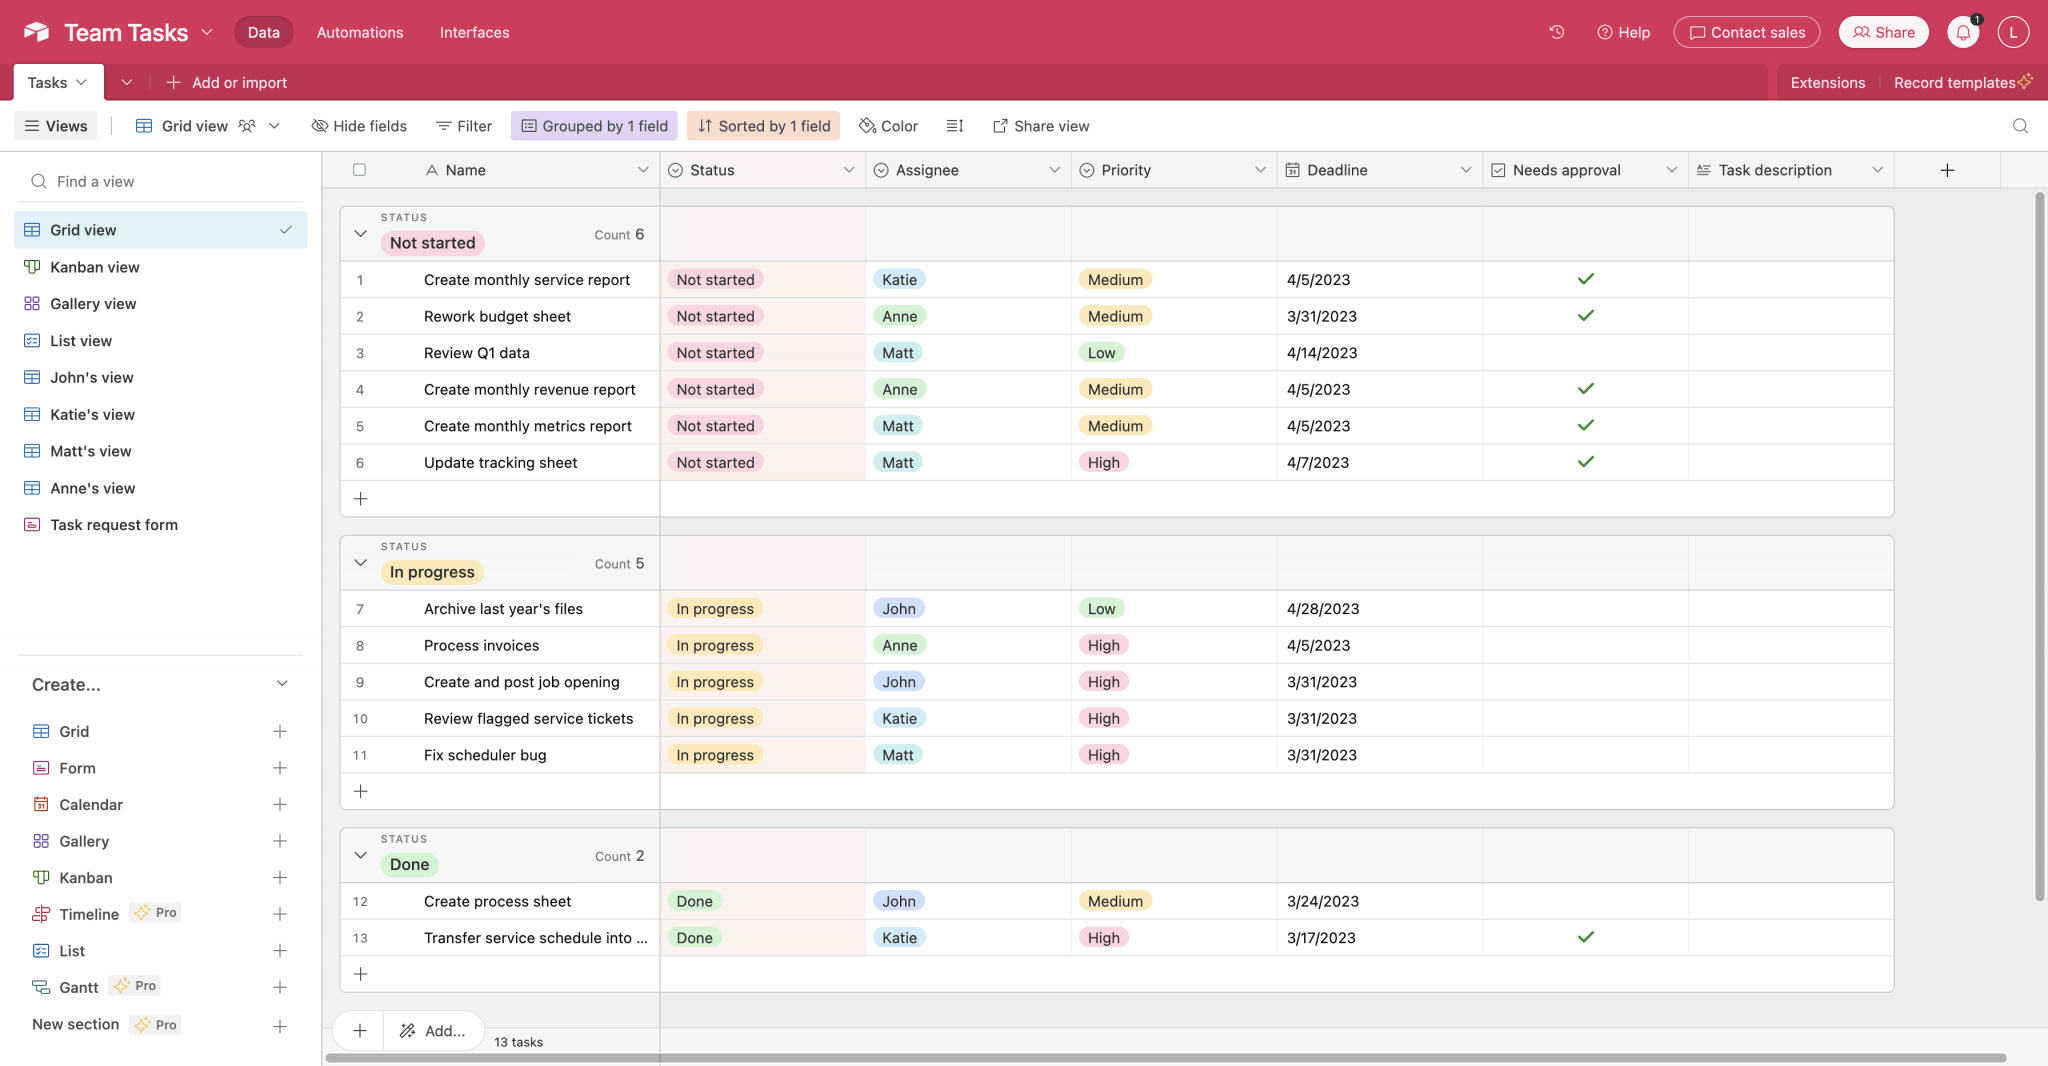Image resolution: width=2048 pixels, height=1066 pixels.
Task: Create a new Timeline view
Action: (x=281, y=913)
